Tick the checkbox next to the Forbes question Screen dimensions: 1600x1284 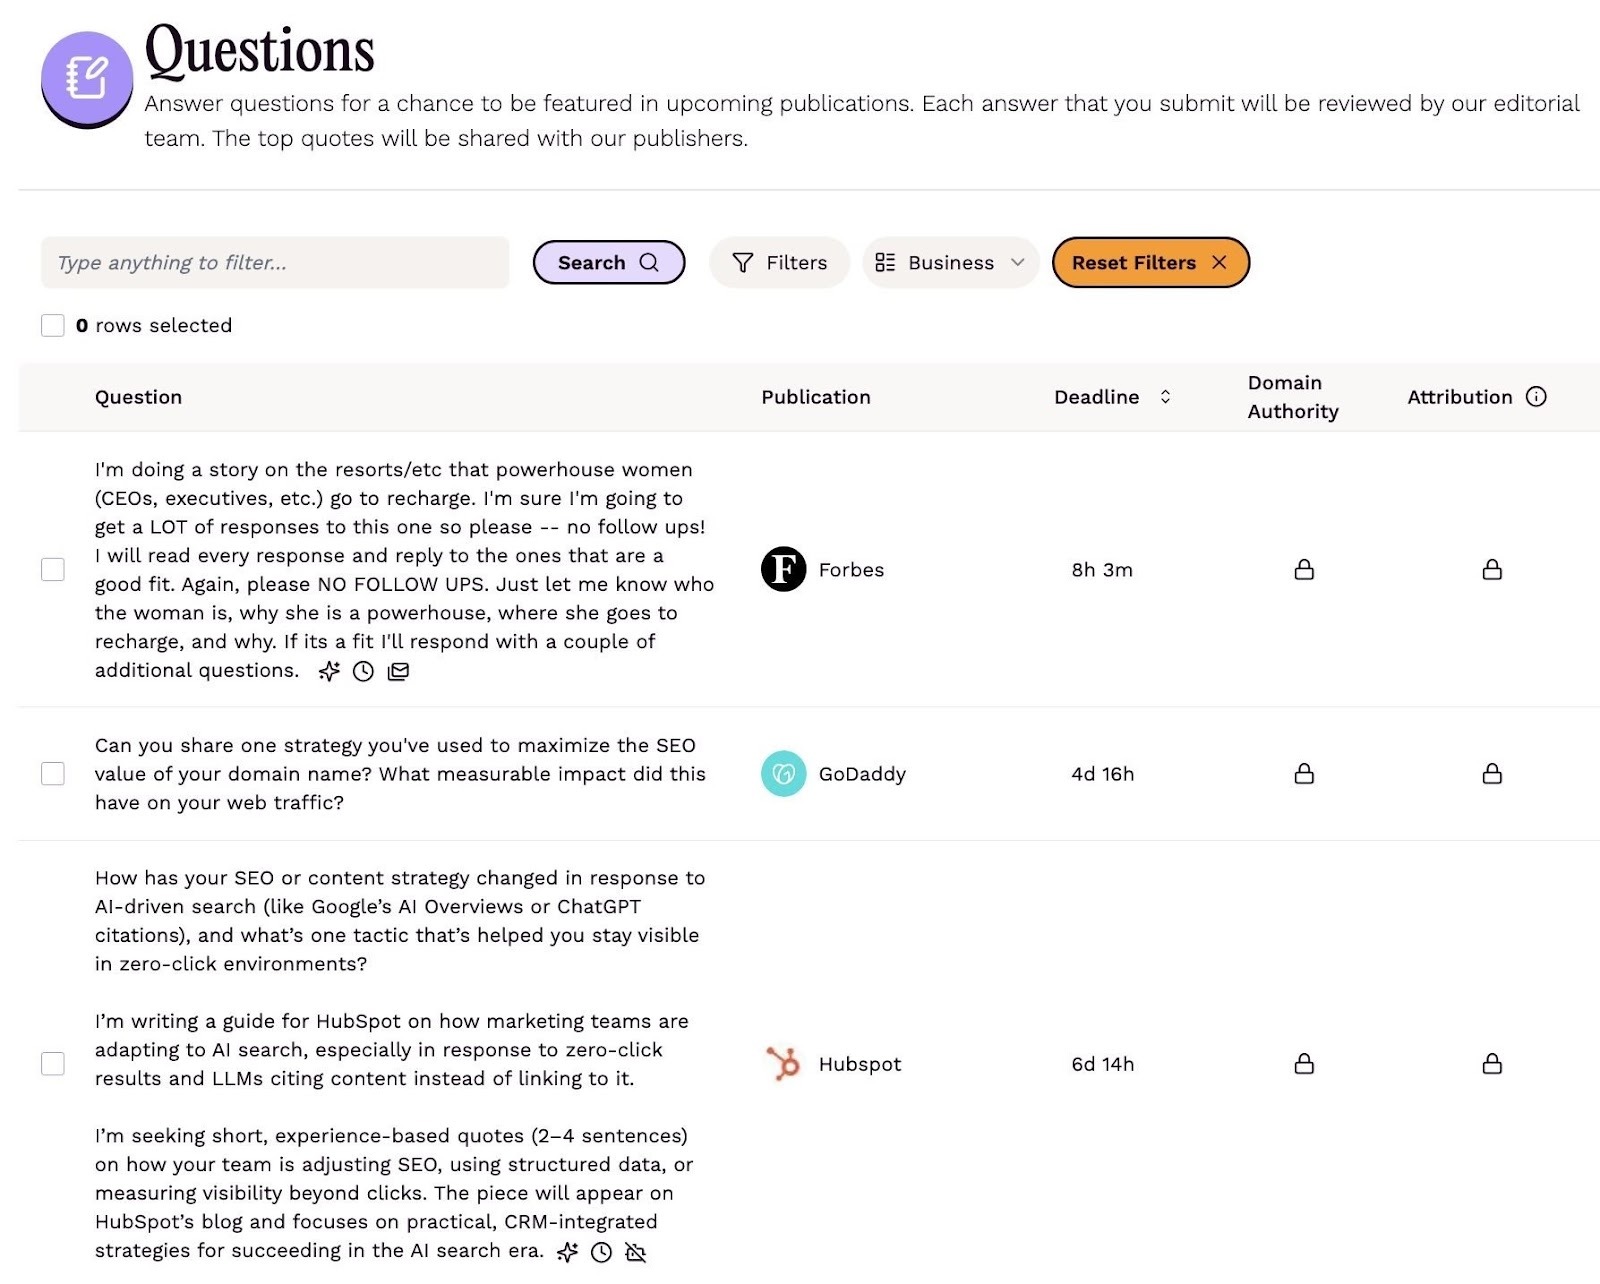click(x=52, y=570)
